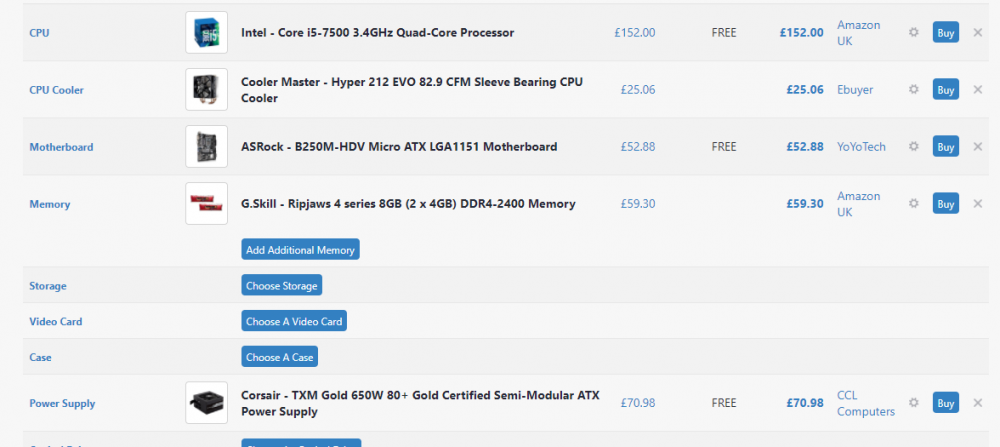Screen dimensions: 1000x447
Task: Click the Choose A Video Card button
Action: (294, 321)
